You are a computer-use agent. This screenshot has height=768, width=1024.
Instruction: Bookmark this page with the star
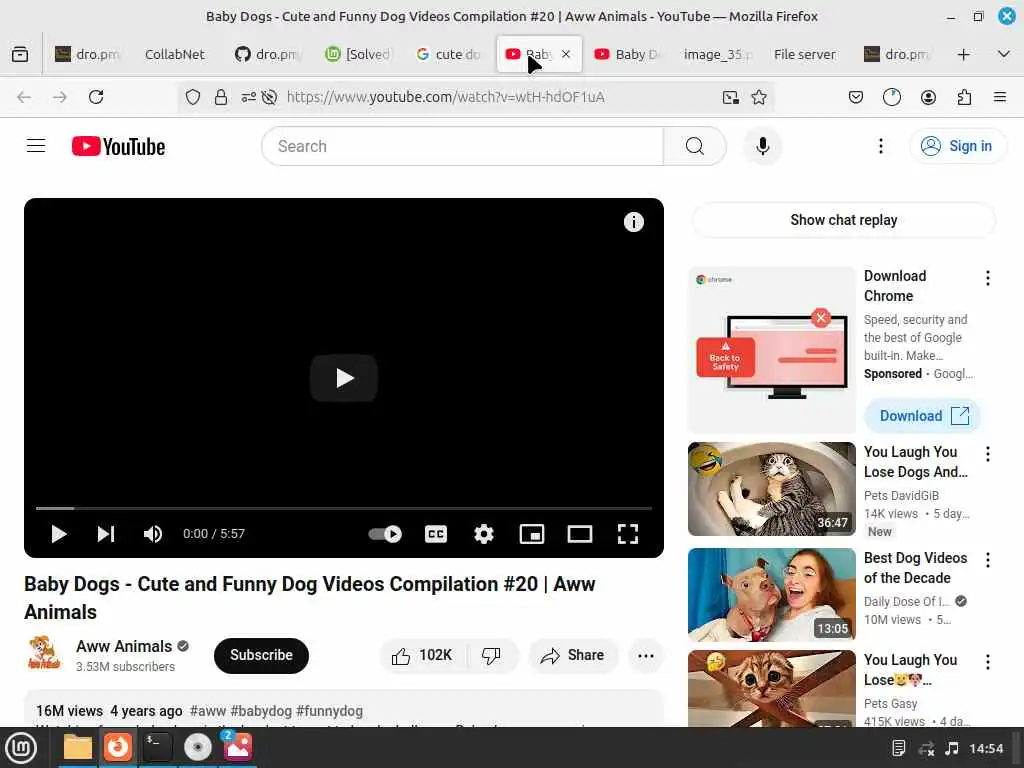point(759,97)
